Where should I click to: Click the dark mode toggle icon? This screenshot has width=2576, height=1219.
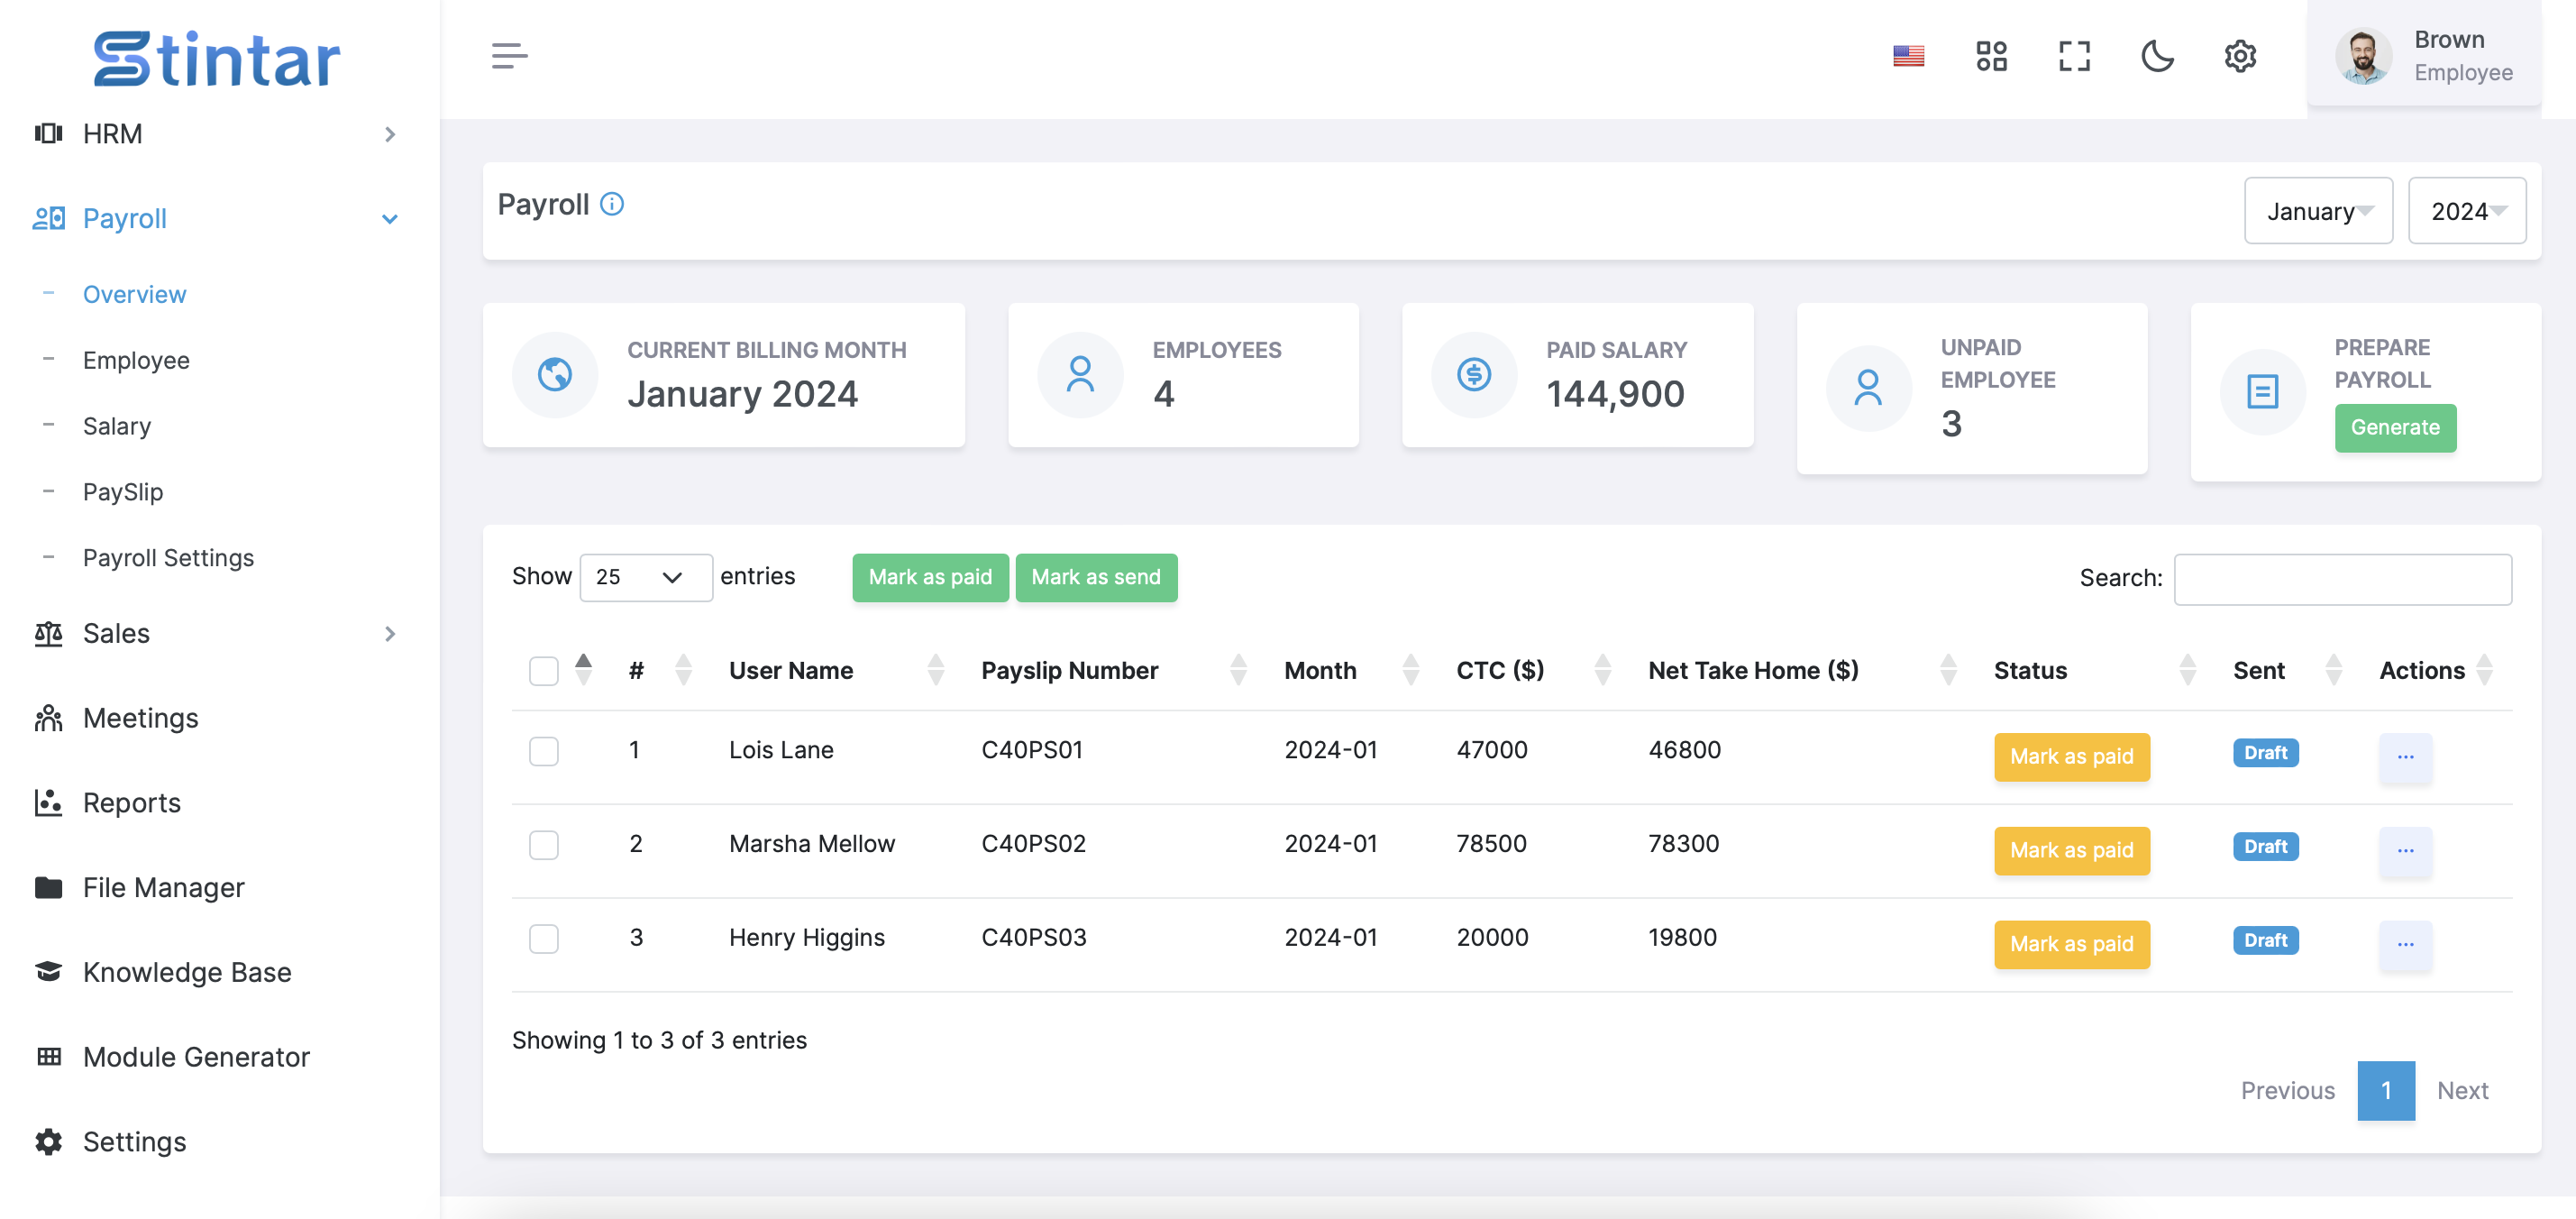pyautogui.click(x=2157, y=54)
